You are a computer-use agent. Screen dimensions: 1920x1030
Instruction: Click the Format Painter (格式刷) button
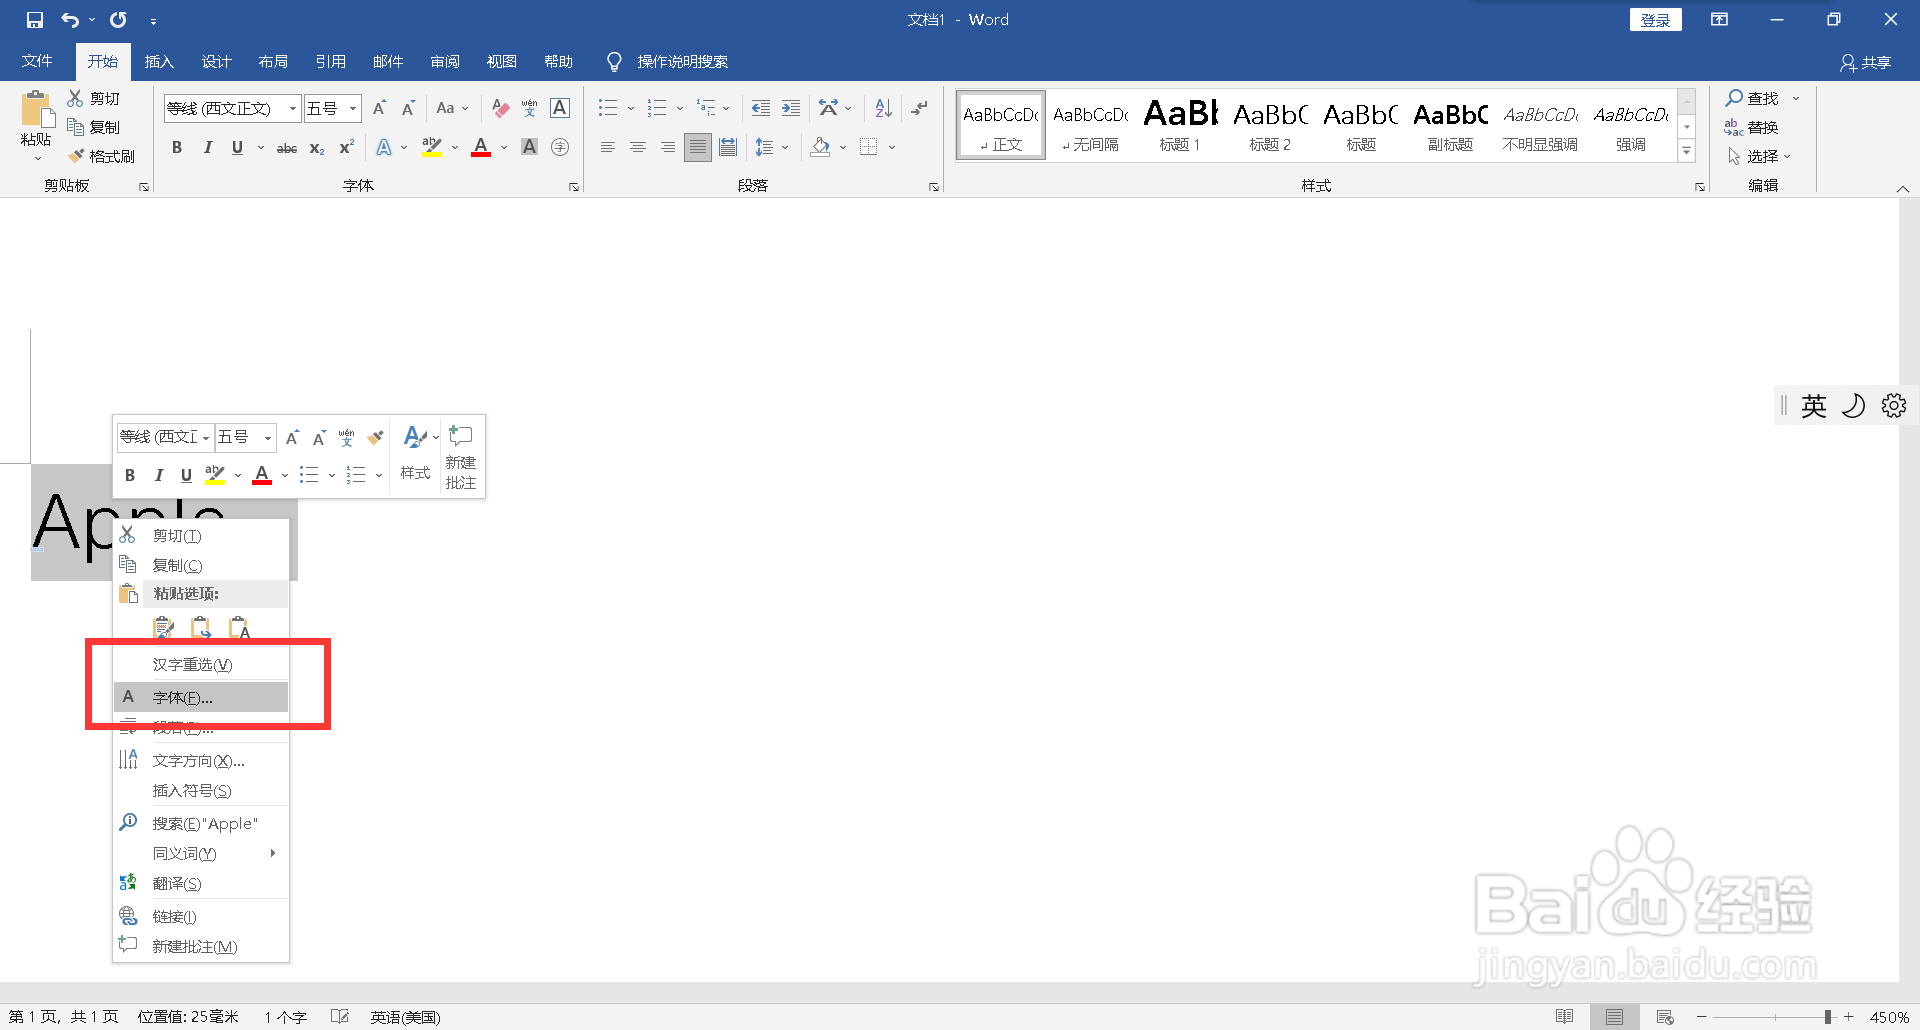[101, 156]
